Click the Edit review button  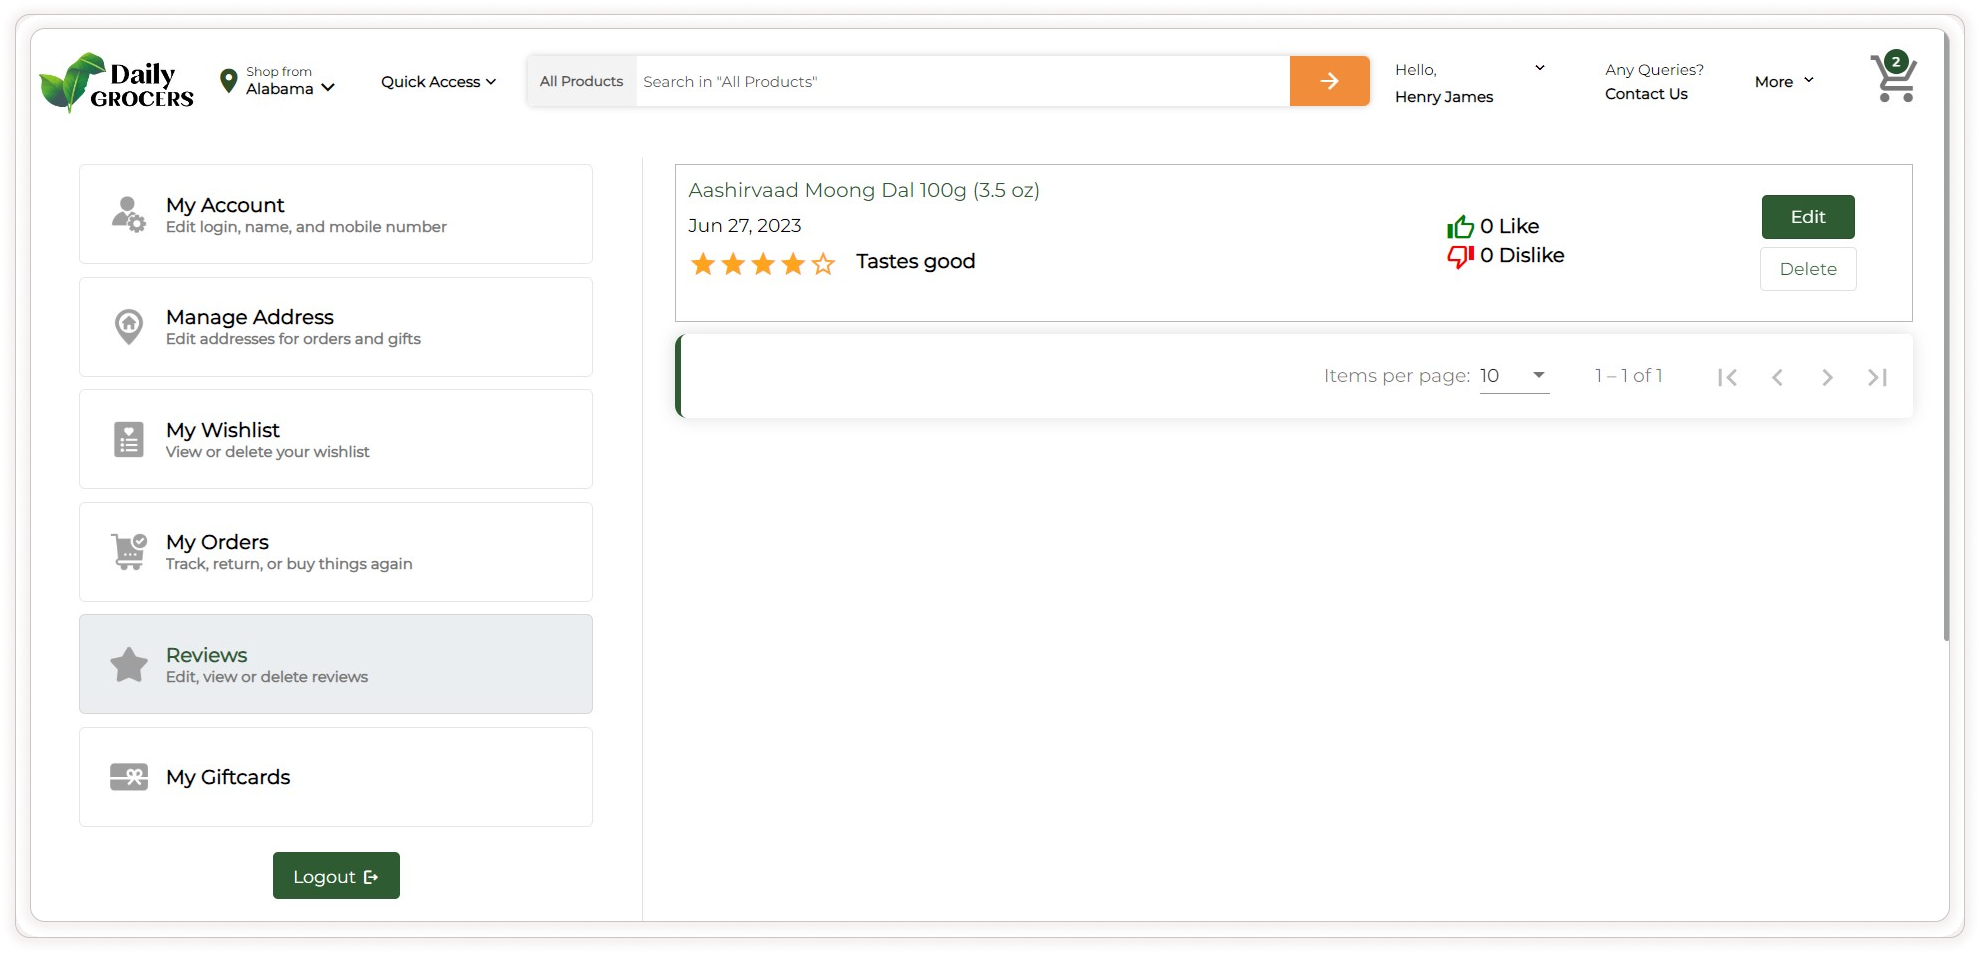(1807, 217)
